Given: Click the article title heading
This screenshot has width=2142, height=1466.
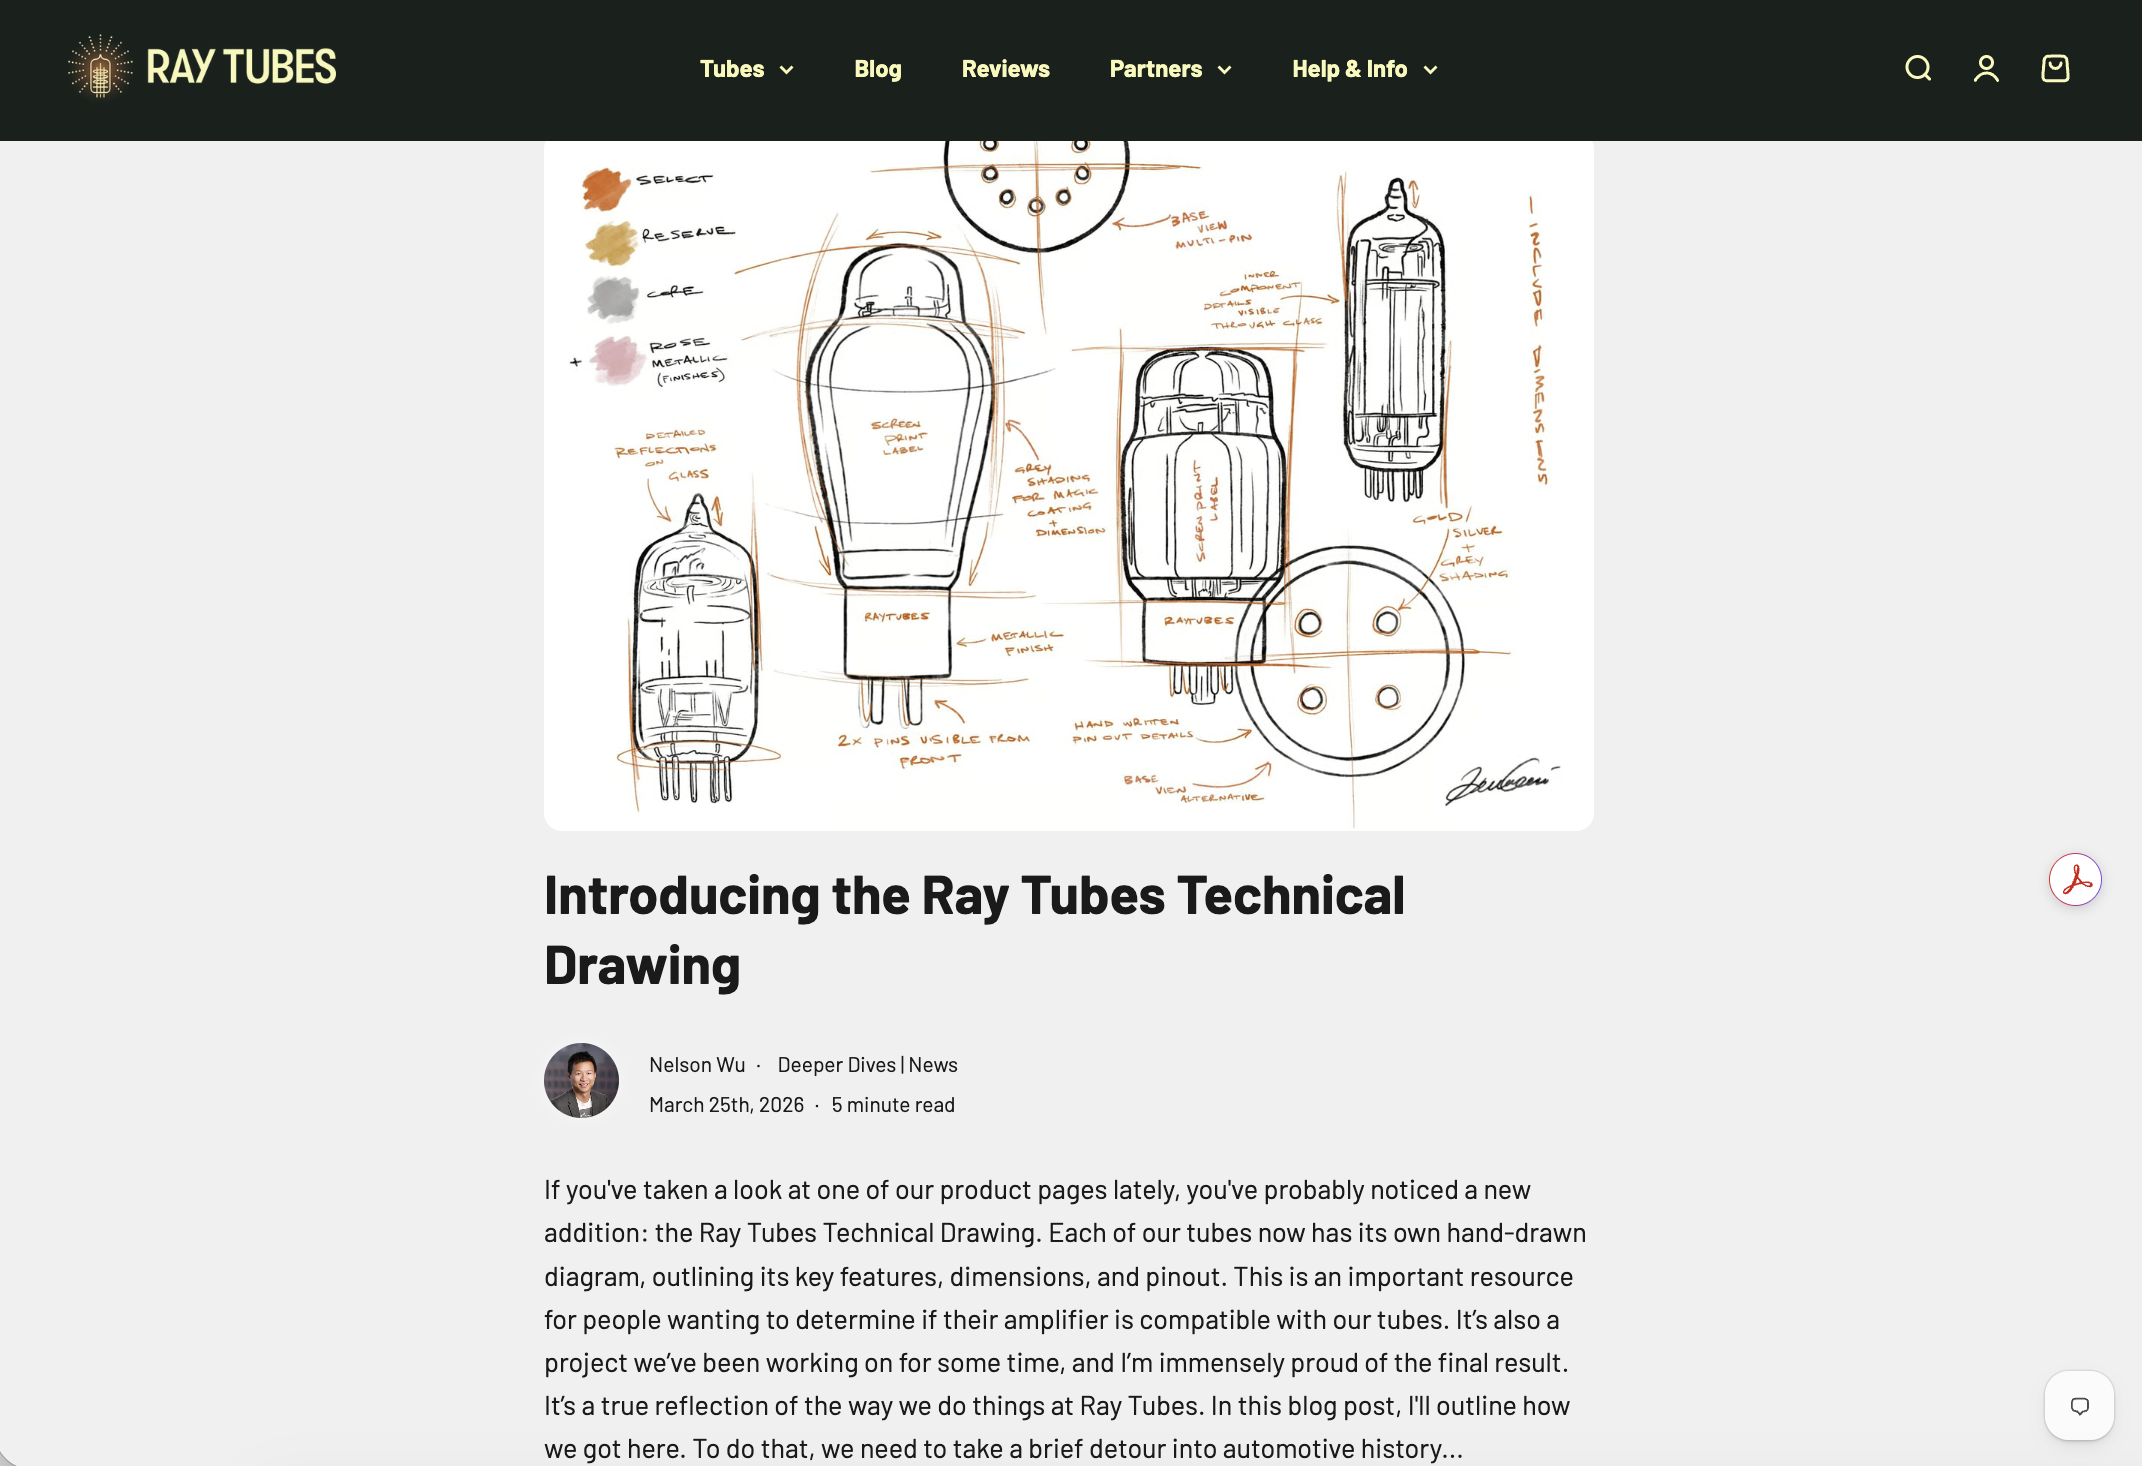Looking at the screenshot, I should 974,930.
